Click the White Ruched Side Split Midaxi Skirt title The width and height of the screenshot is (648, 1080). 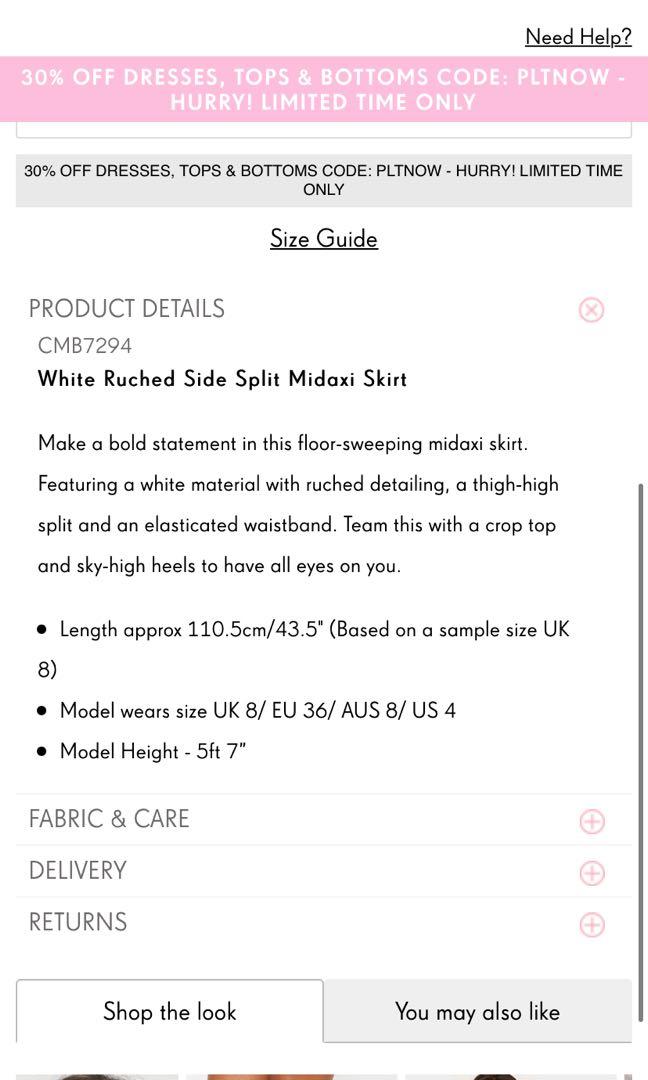pos(222,379)
